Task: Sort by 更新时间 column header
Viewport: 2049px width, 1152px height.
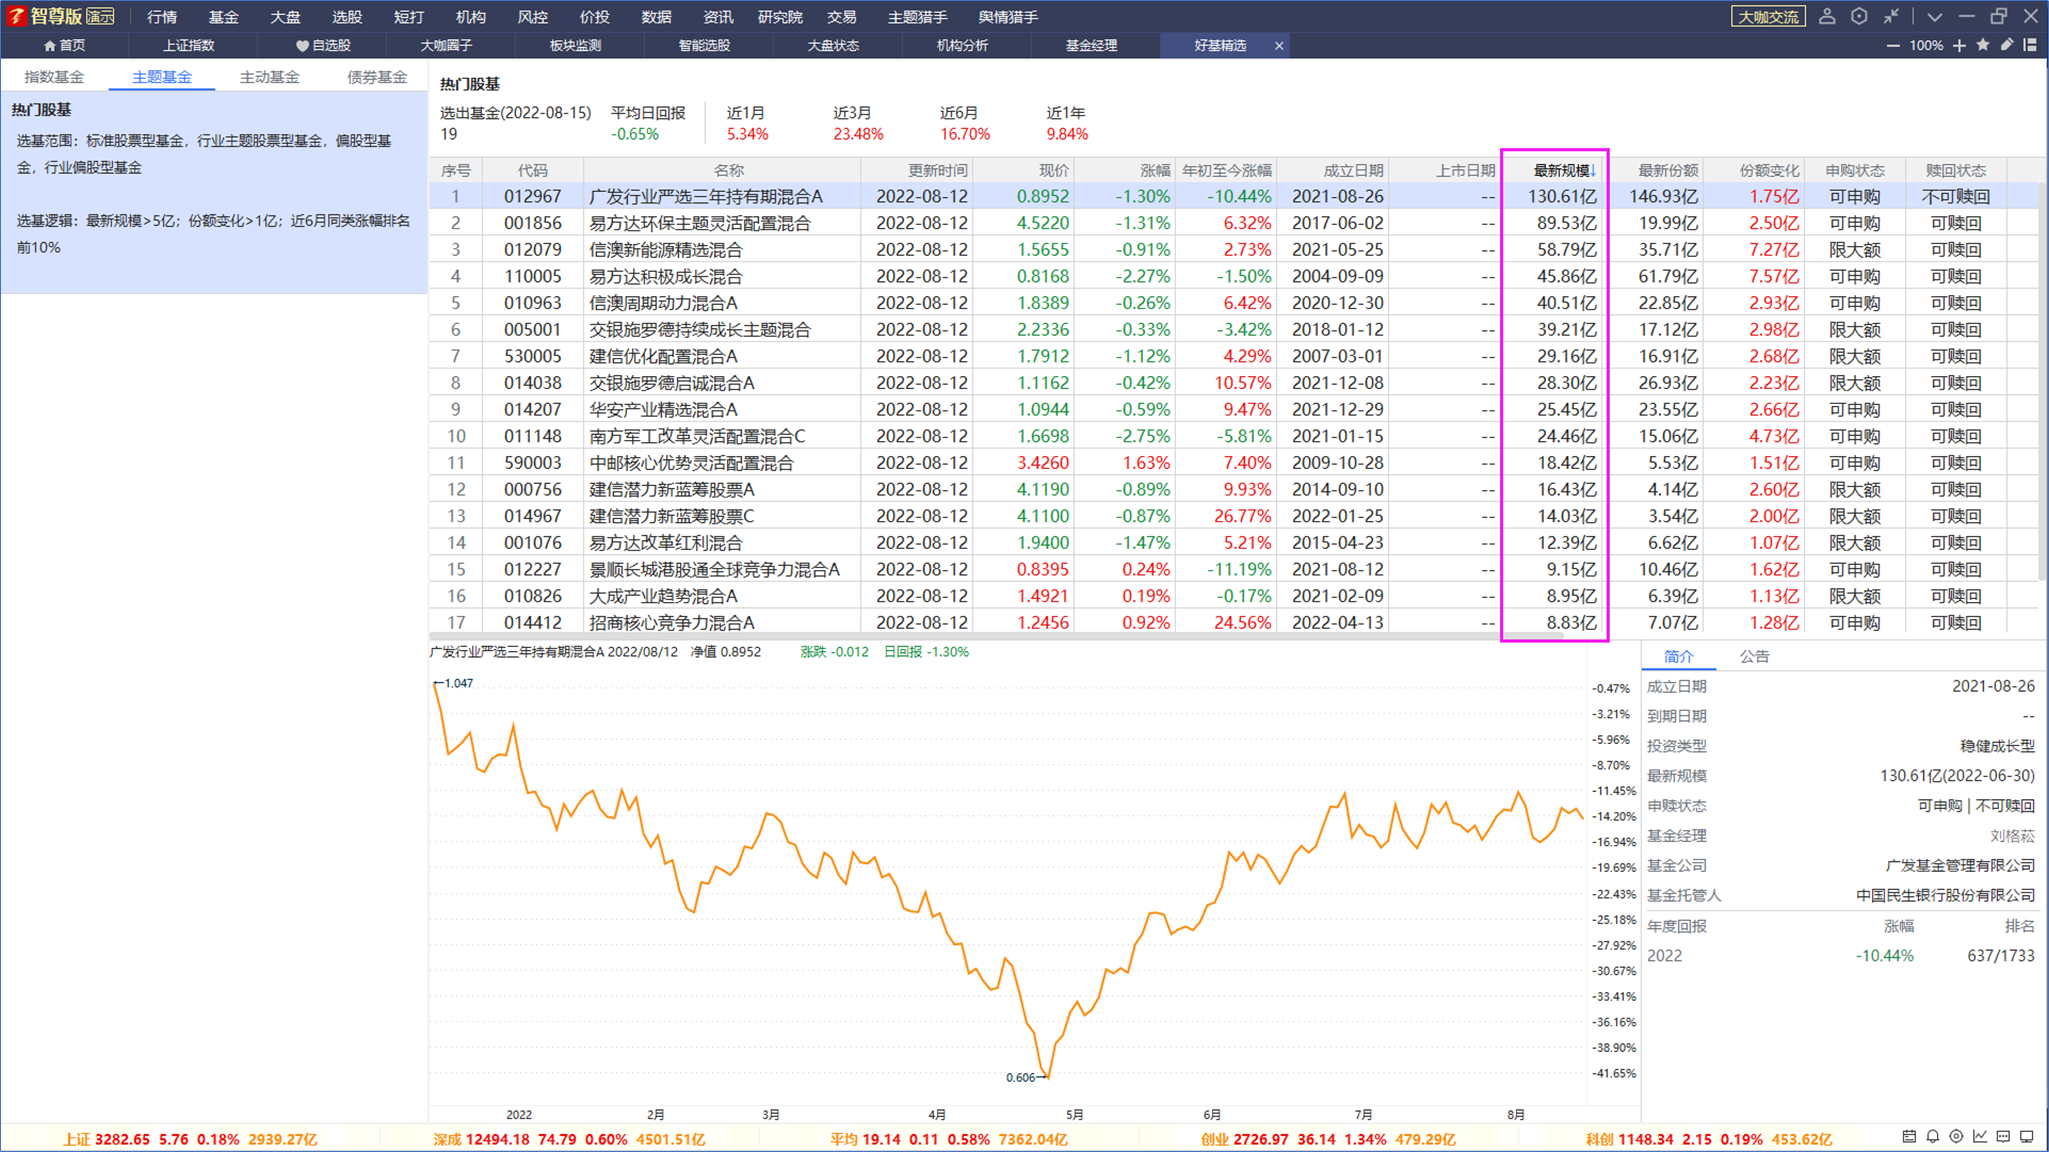Action: click(937, 171)
